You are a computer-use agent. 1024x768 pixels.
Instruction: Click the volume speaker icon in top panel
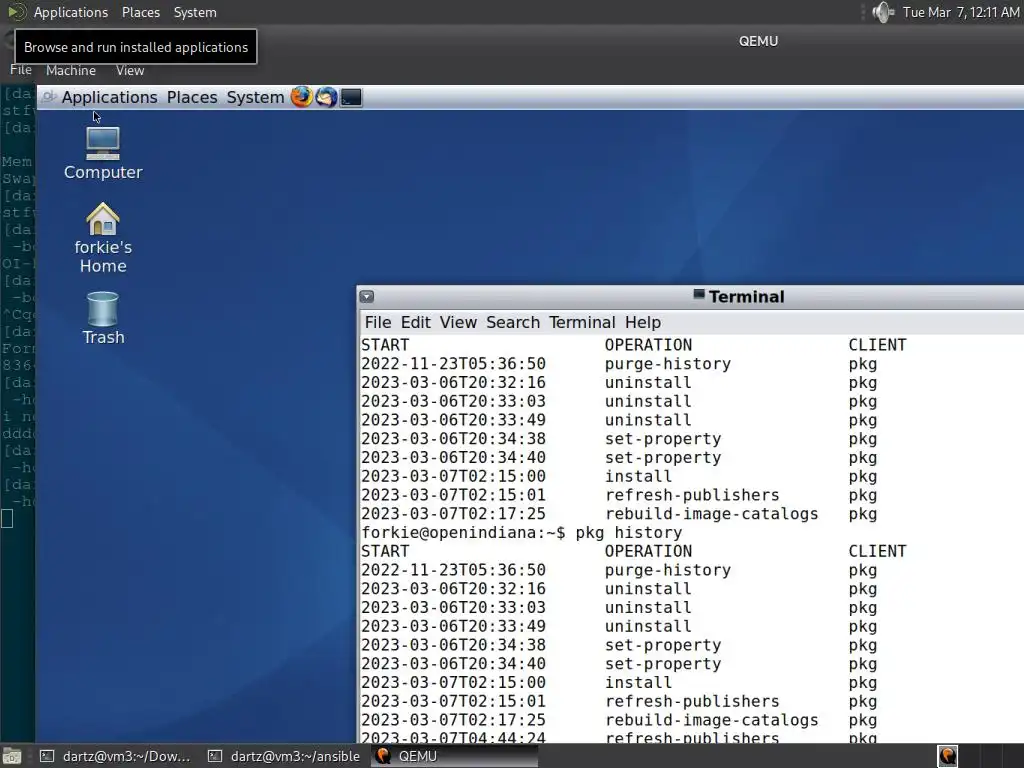click(x=882, y=12)
